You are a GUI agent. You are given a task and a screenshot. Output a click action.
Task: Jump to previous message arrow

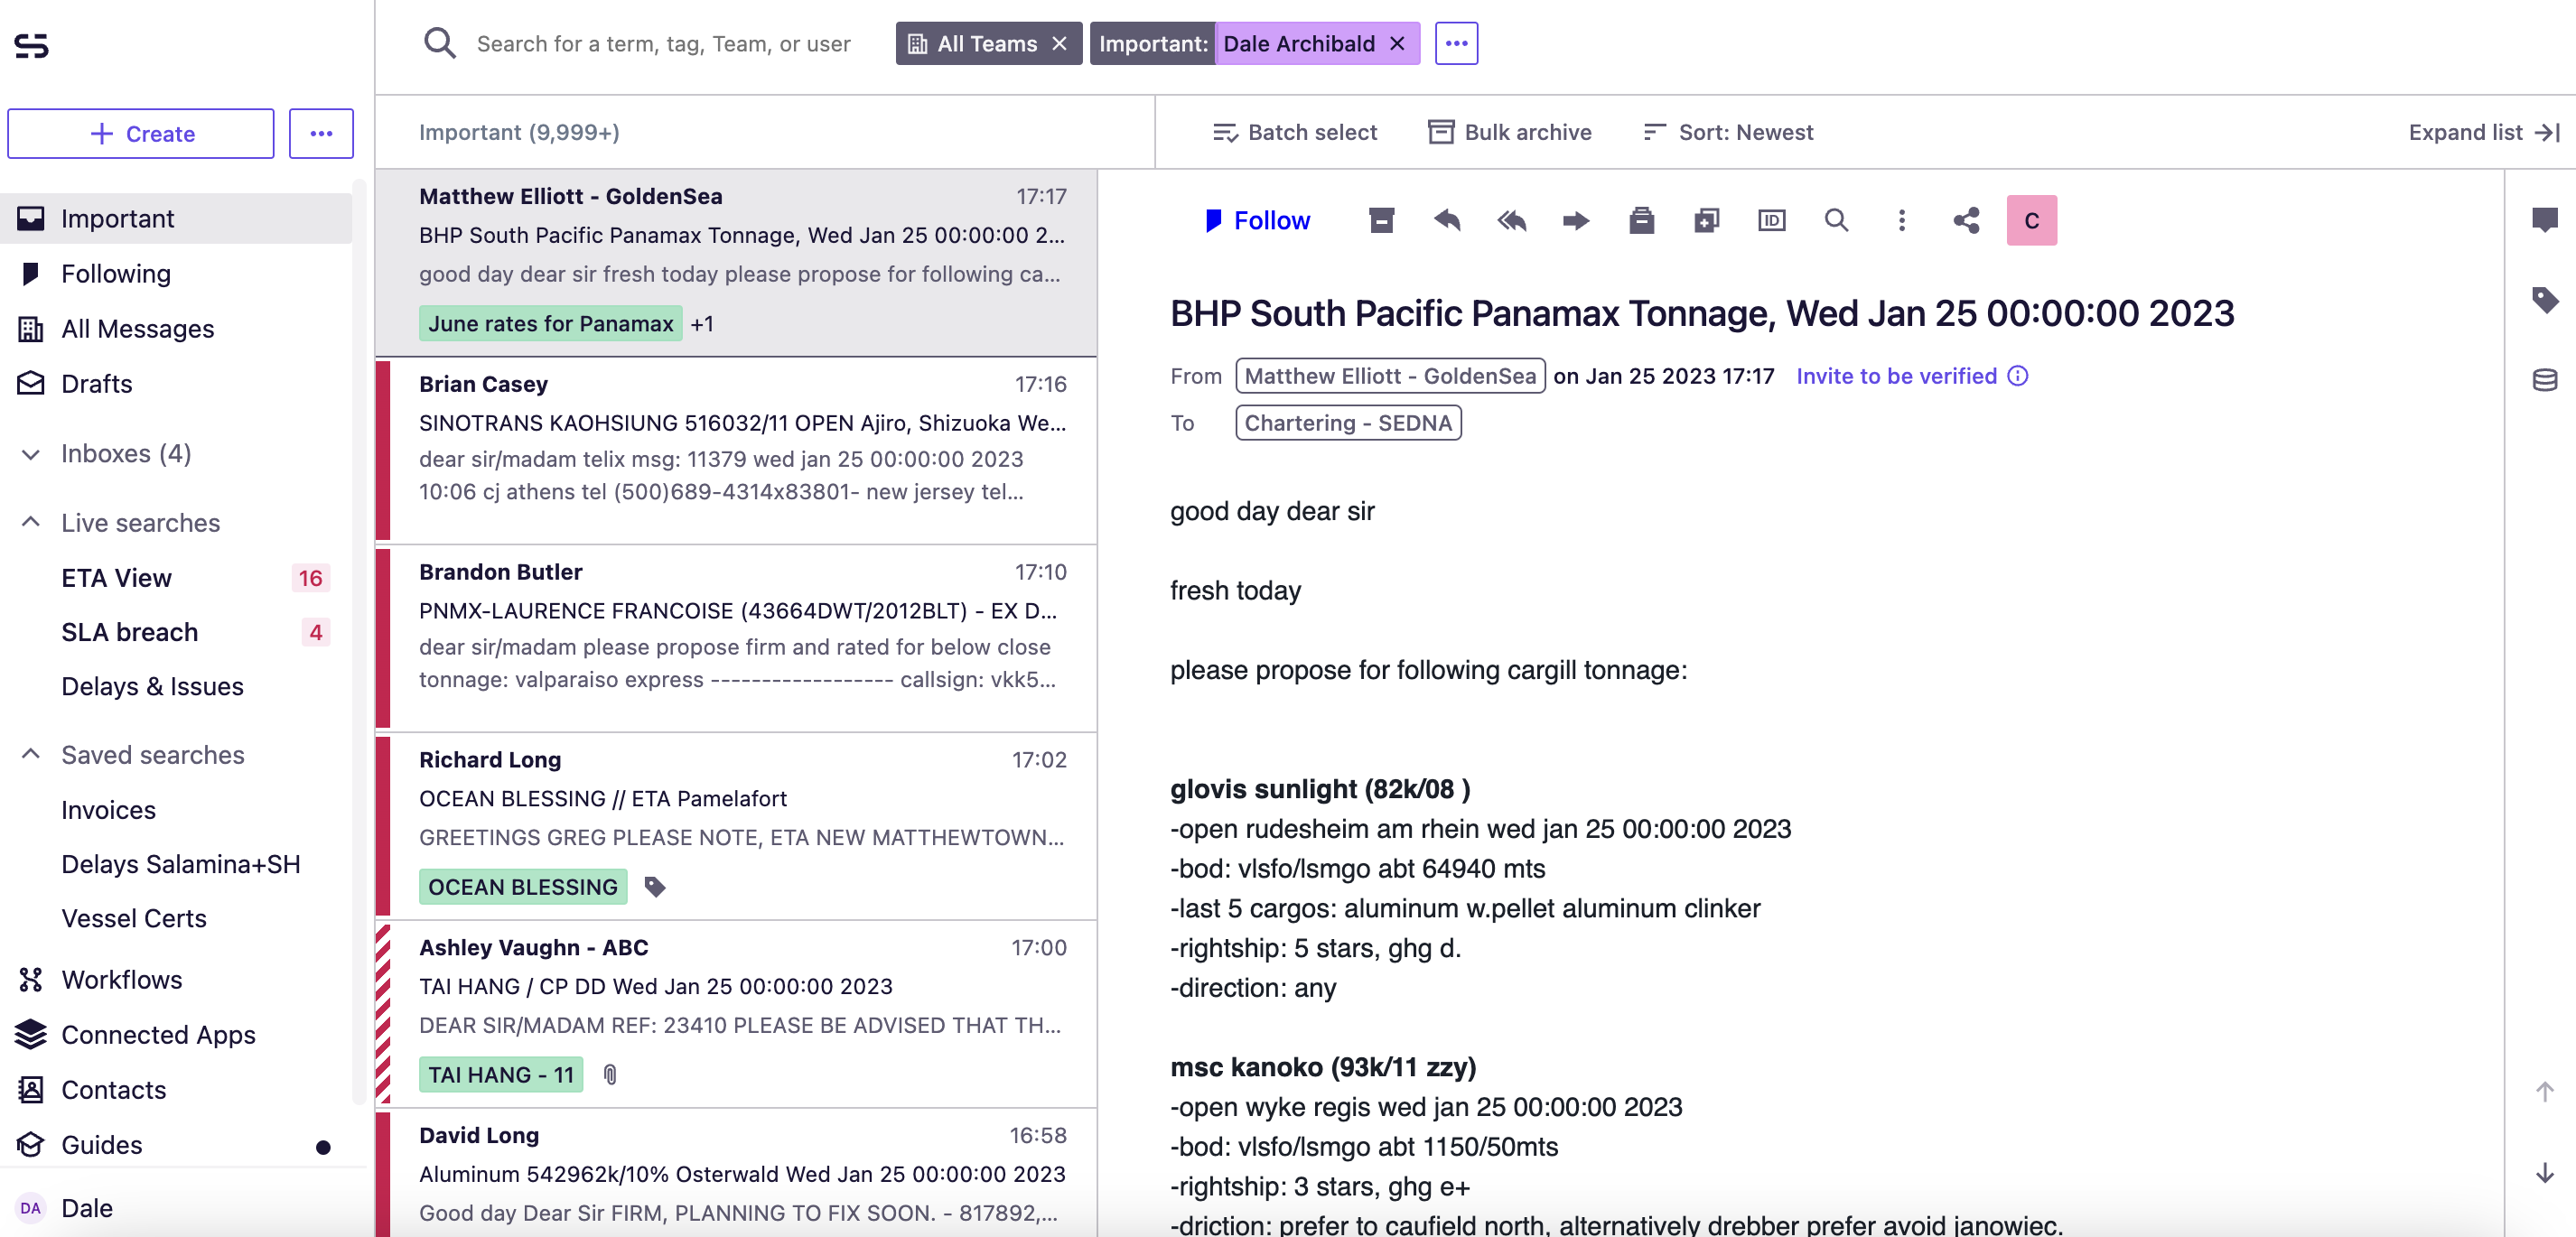pyautogui.click(x=2544, y=1091)
